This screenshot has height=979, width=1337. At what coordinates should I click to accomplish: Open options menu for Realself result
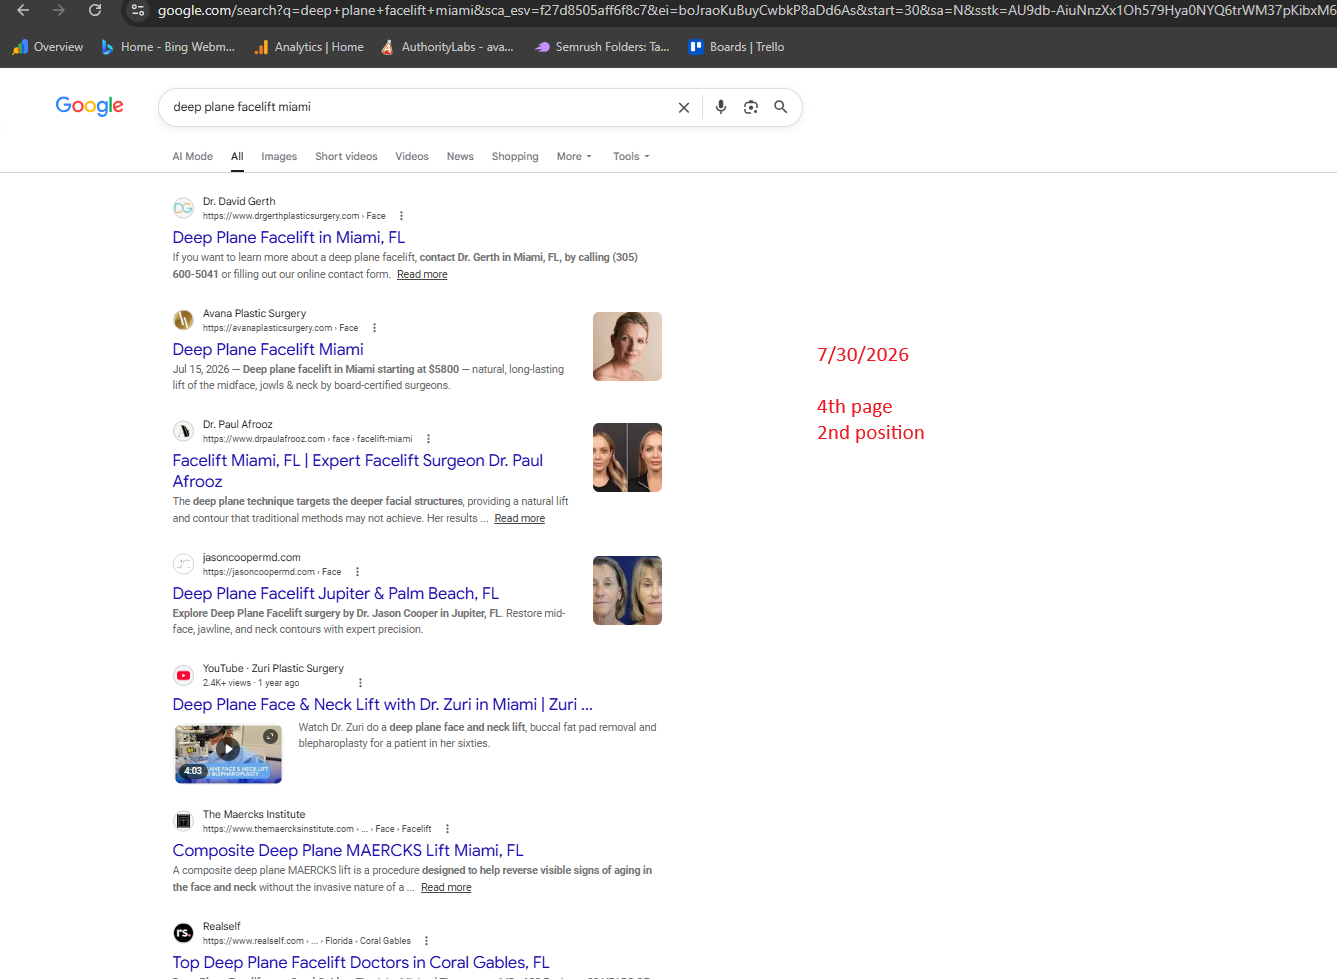426,941
